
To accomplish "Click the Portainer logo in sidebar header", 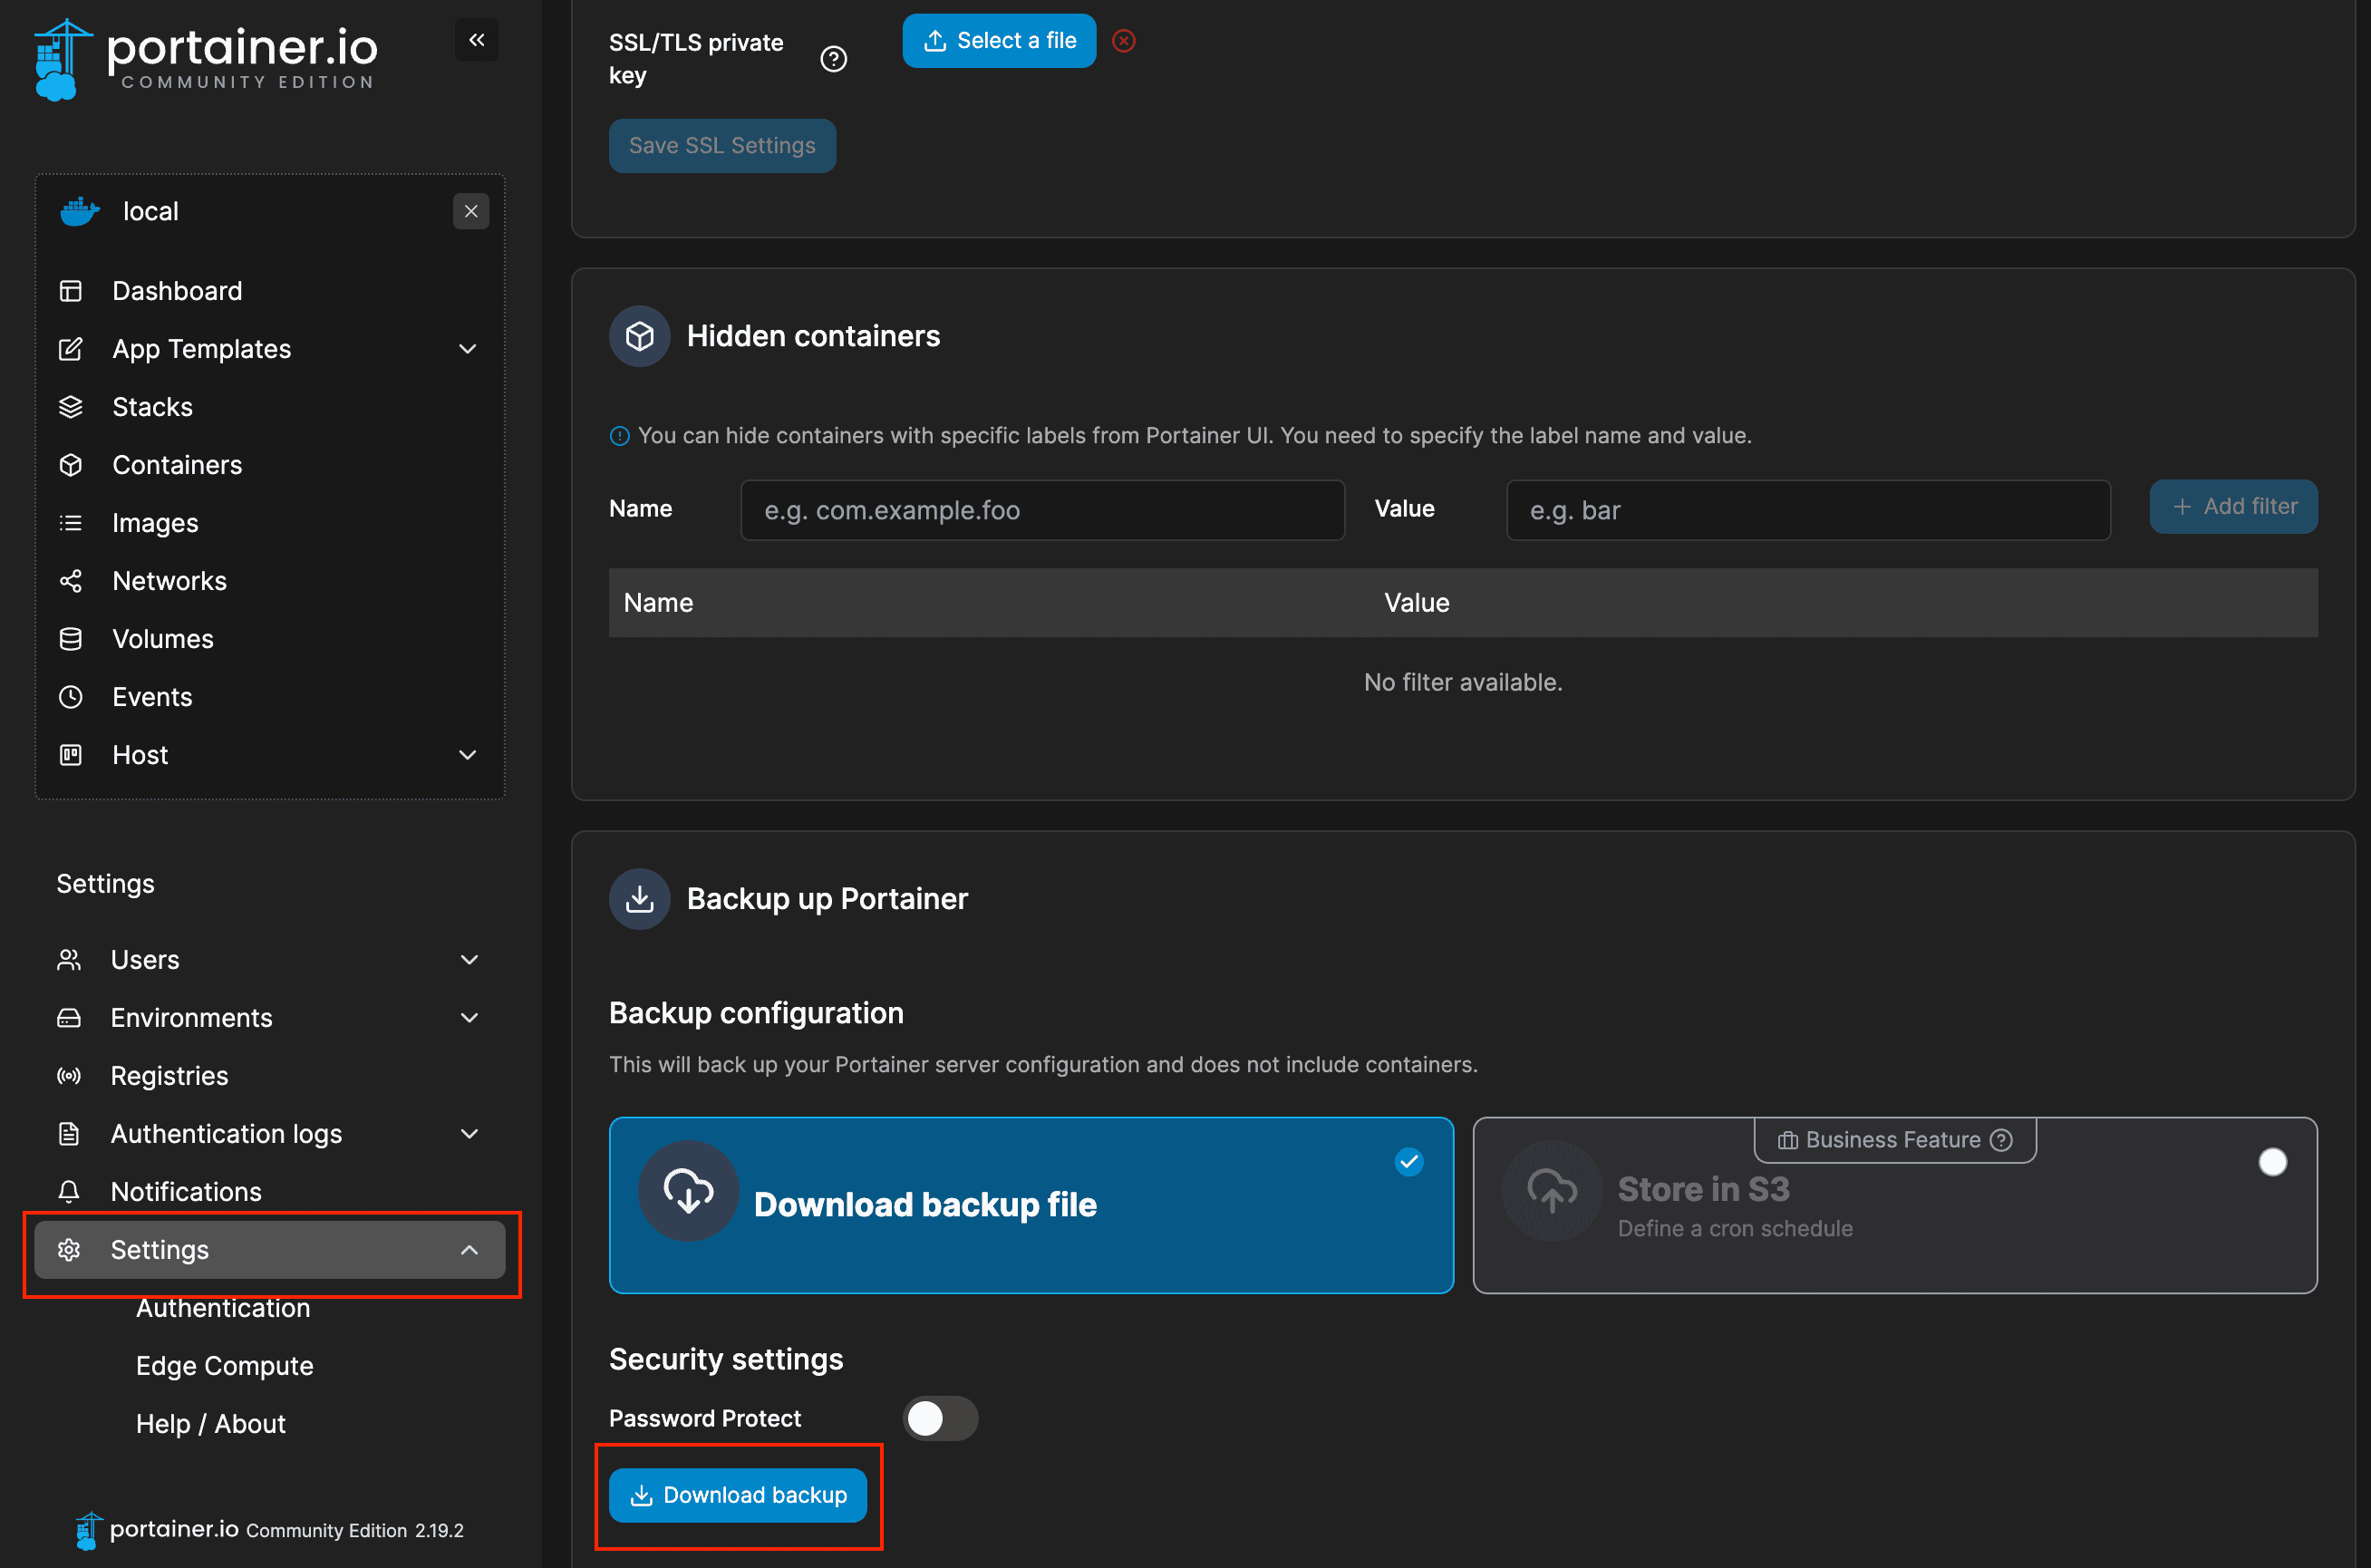I will (x=206, y=58).
